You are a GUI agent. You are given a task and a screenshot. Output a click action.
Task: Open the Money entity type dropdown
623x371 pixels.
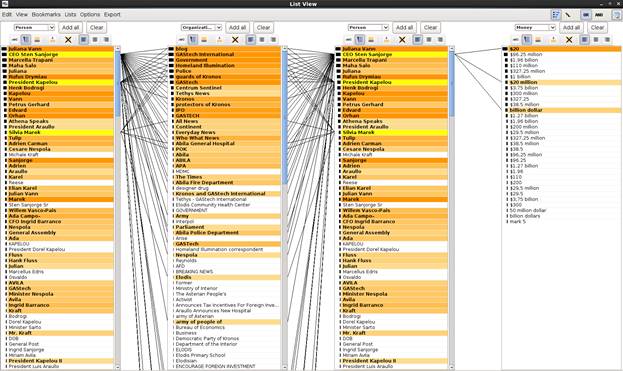pos(535,27)
